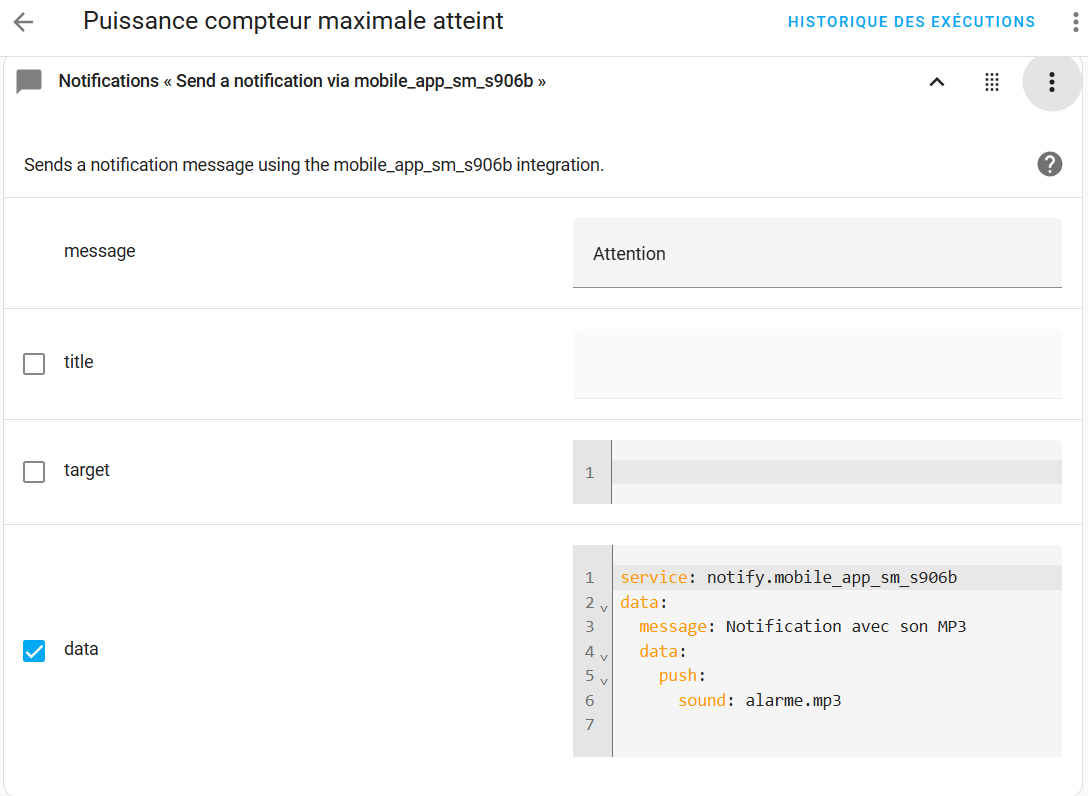Fold the data block at line 2
This screenshot has height=796, width=1088.
point(604,609)
